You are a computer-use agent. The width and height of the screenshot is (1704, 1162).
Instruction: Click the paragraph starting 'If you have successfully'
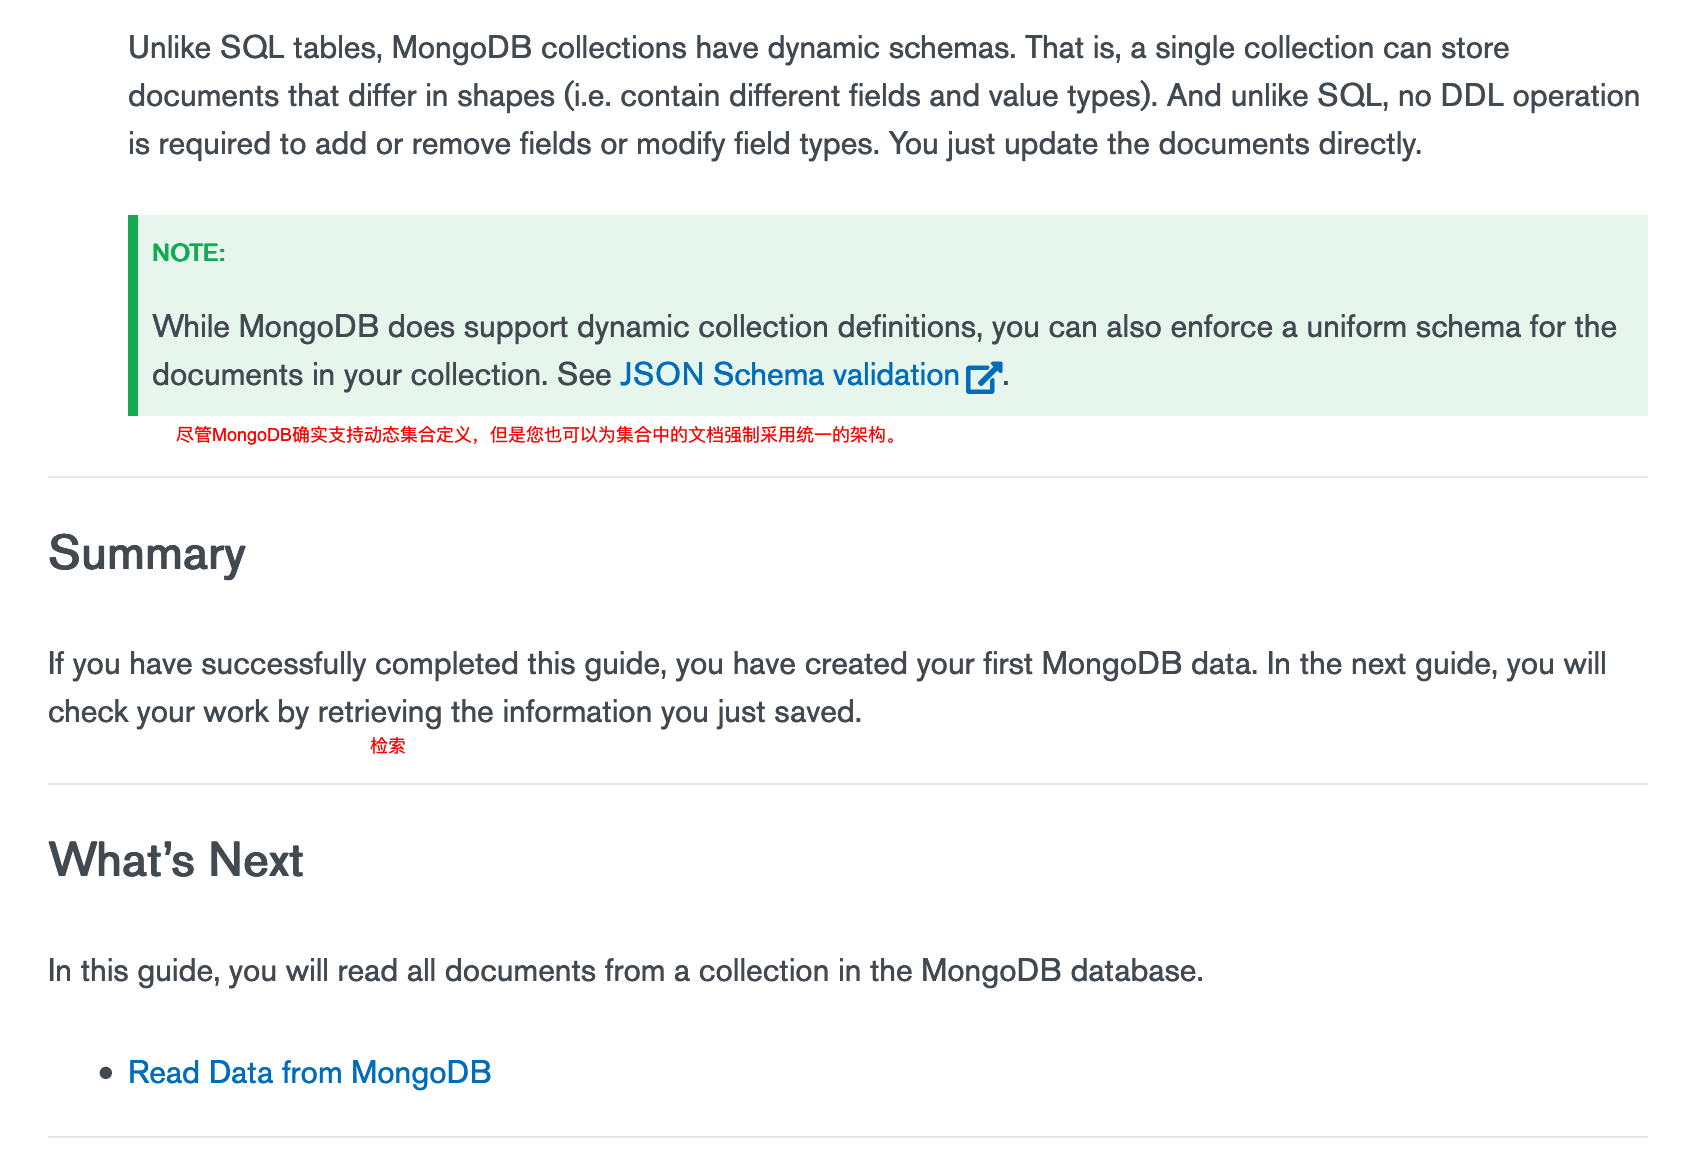[827, 688]
